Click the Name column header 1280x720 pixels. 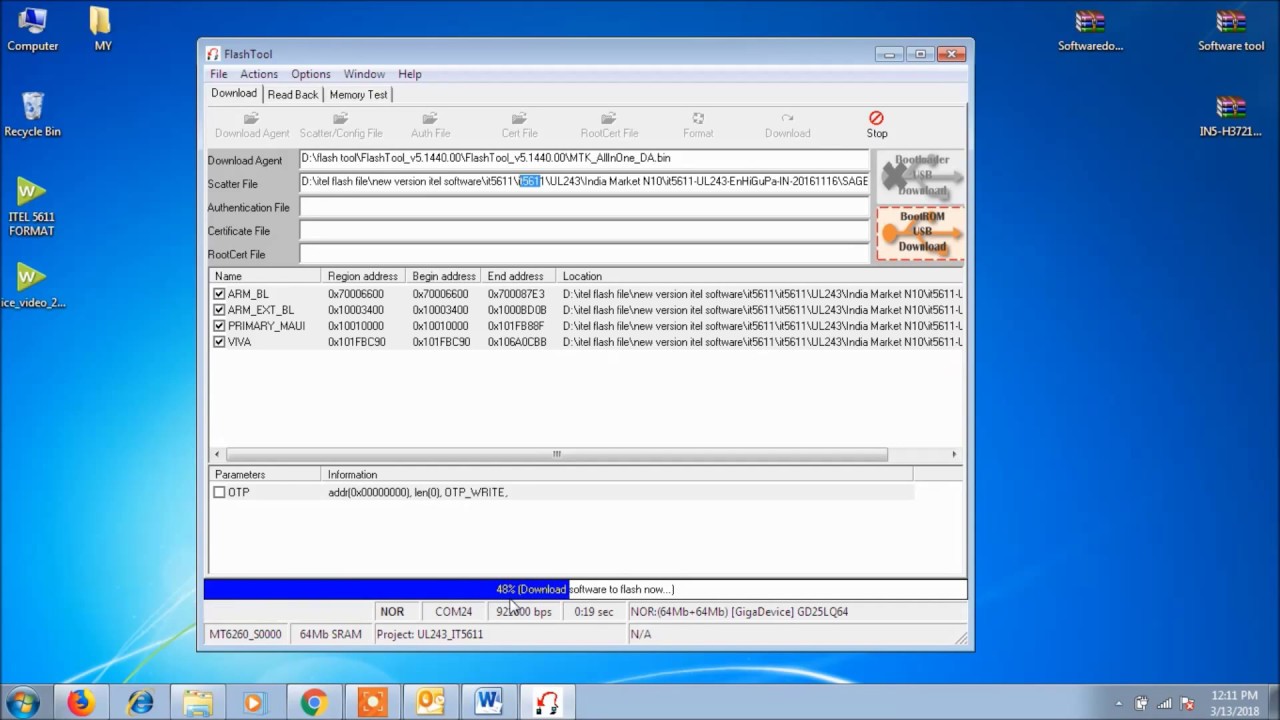coord(265,276)
